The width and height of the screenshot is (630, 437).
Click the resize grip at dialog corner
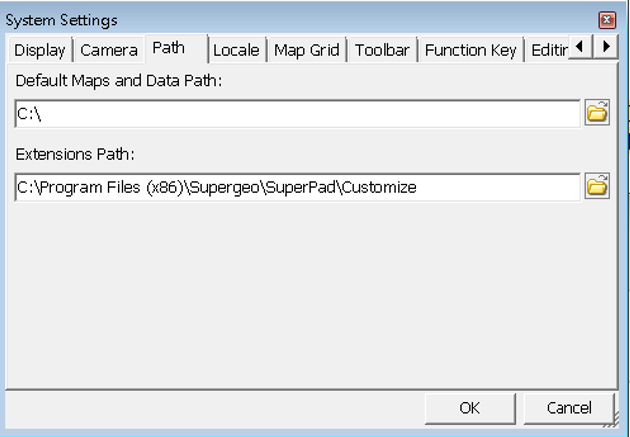(x=611, y=421)
